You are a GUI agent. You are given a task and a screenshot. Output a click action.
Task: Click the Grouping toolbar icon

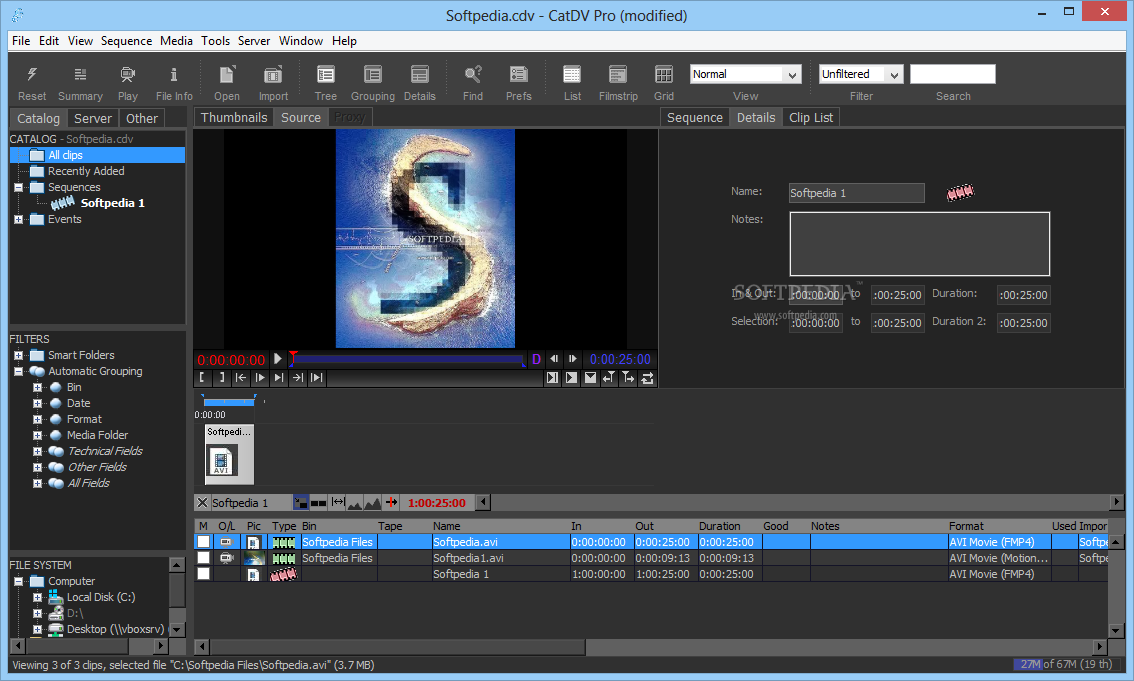tap(372, 74)
